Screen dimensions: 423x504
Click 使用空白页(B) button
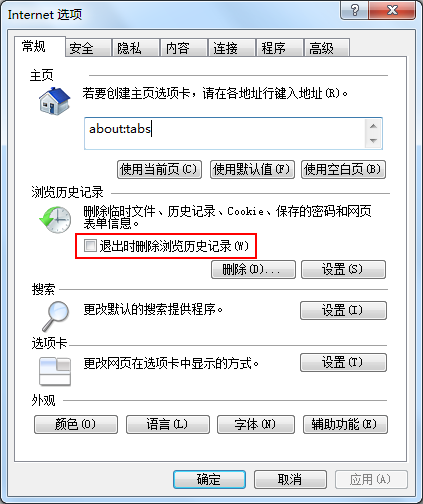(x=343, y=170)
